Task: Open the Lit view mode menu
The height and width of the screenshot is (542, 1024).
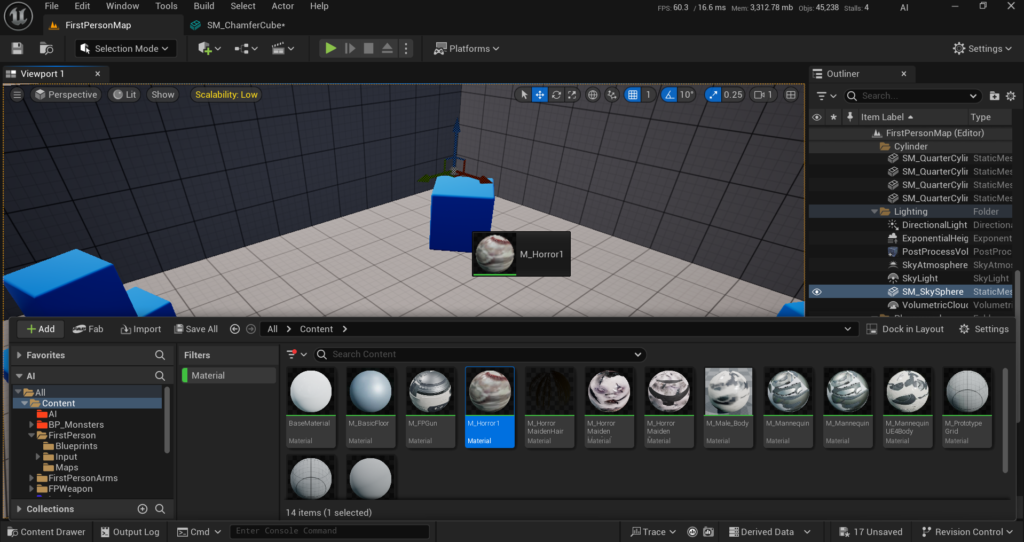Action: (124, 95)
